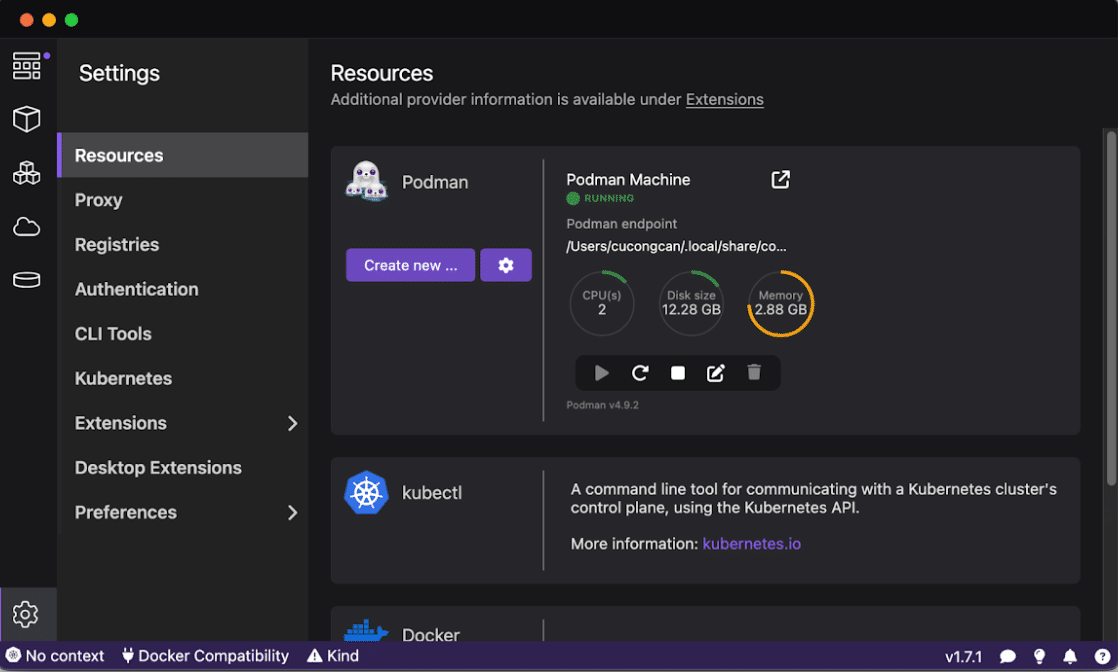Open Podman provider gear settings button
The width and height of the screenshot is (1118, 672).
click(x=506, y=265)
